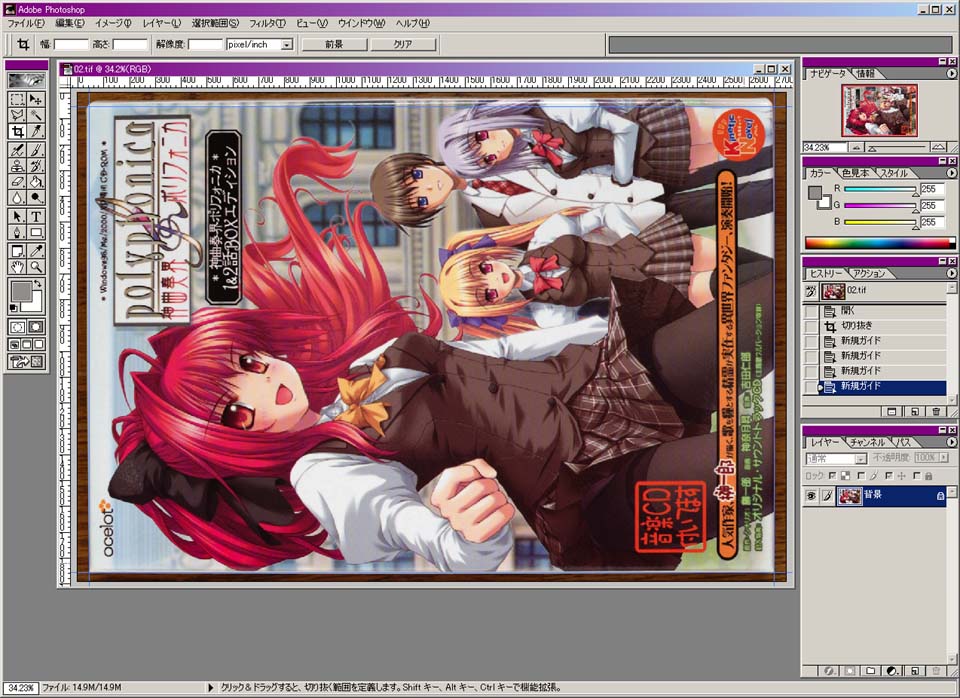Image resolution: width=960 pixels, height=698 pixels.
Task: Open the Color palette menu arrow
Action: click(x=951, y=173)
